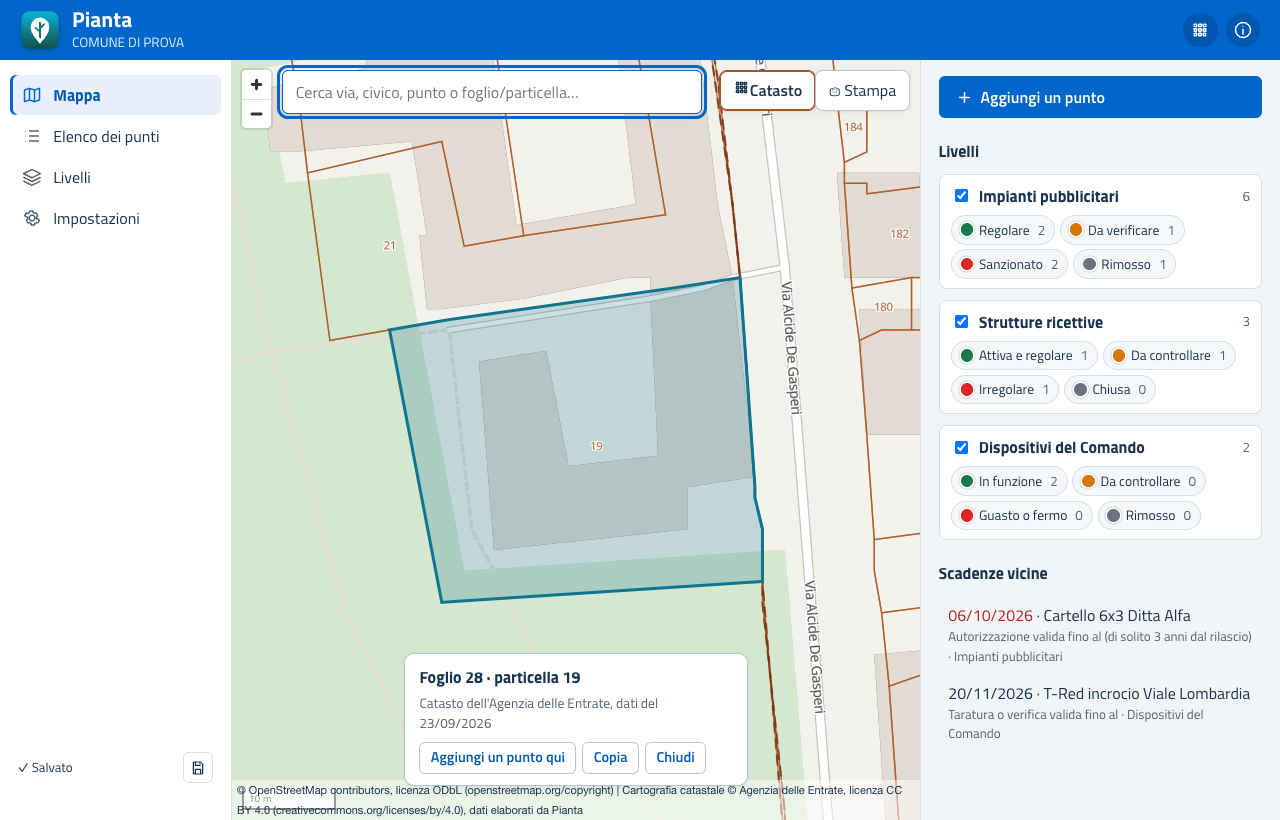Filter by Chiusa status chip

(1109, 389)
